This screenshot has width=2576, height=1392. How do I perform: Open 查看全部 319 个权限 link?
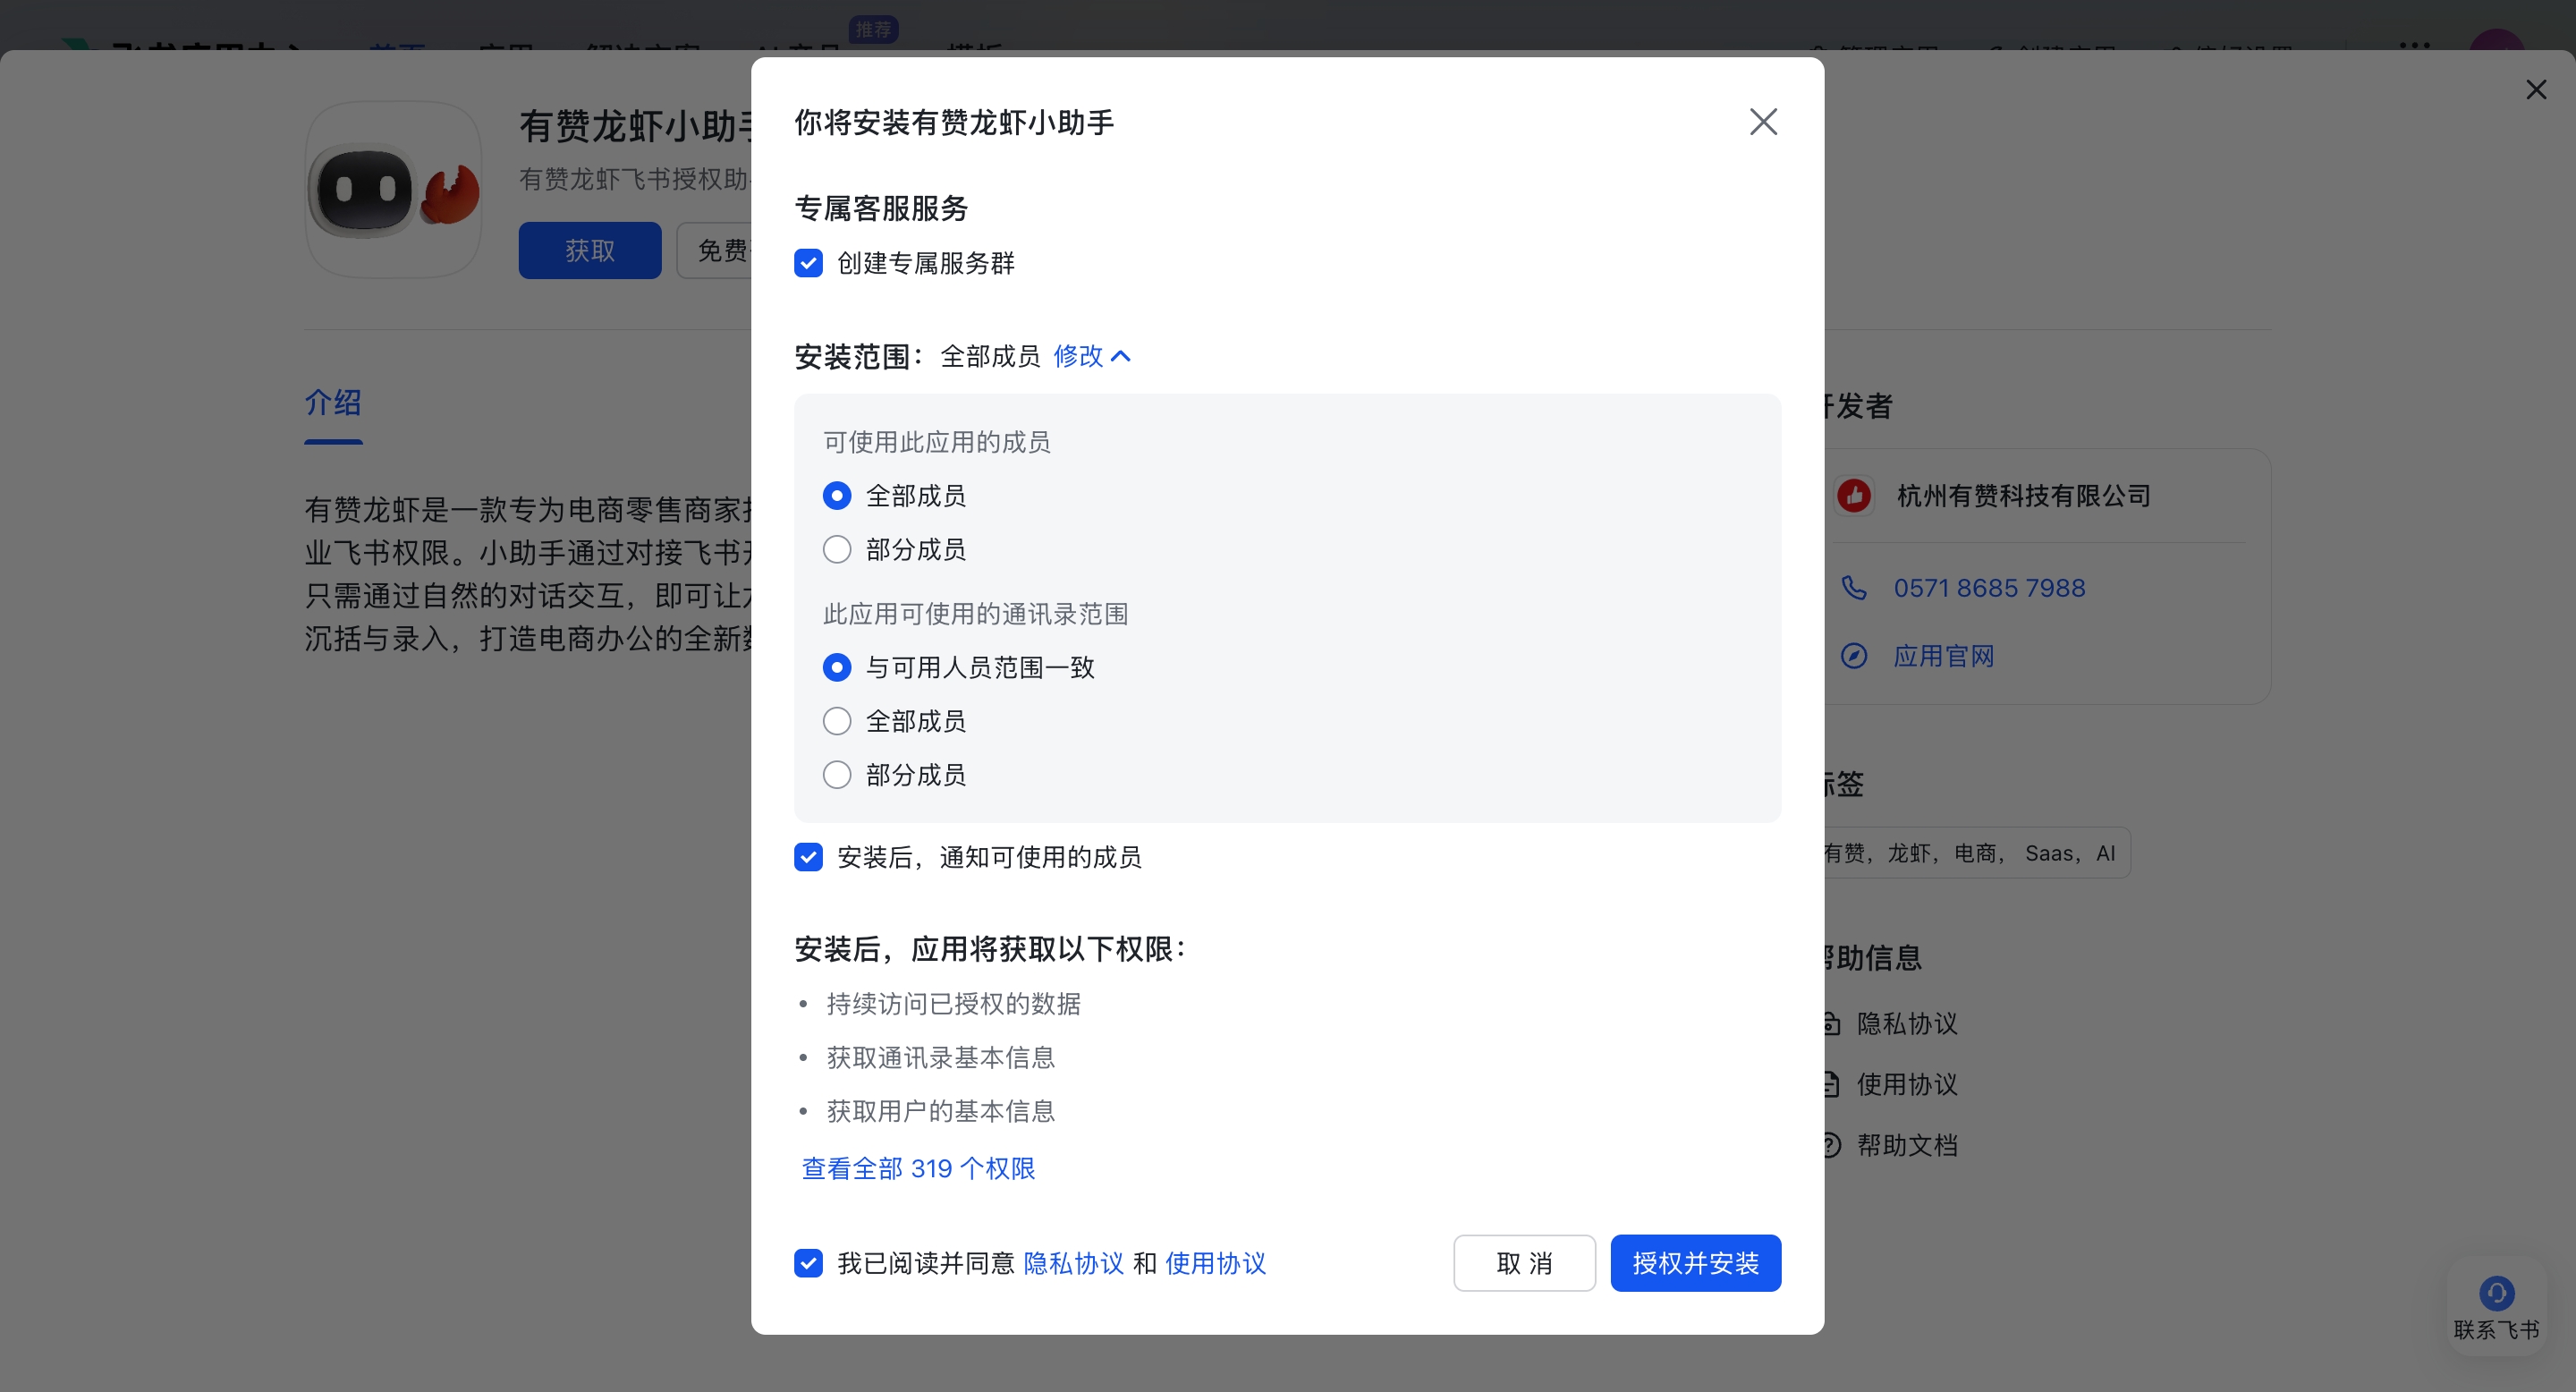pos(918,1168)
